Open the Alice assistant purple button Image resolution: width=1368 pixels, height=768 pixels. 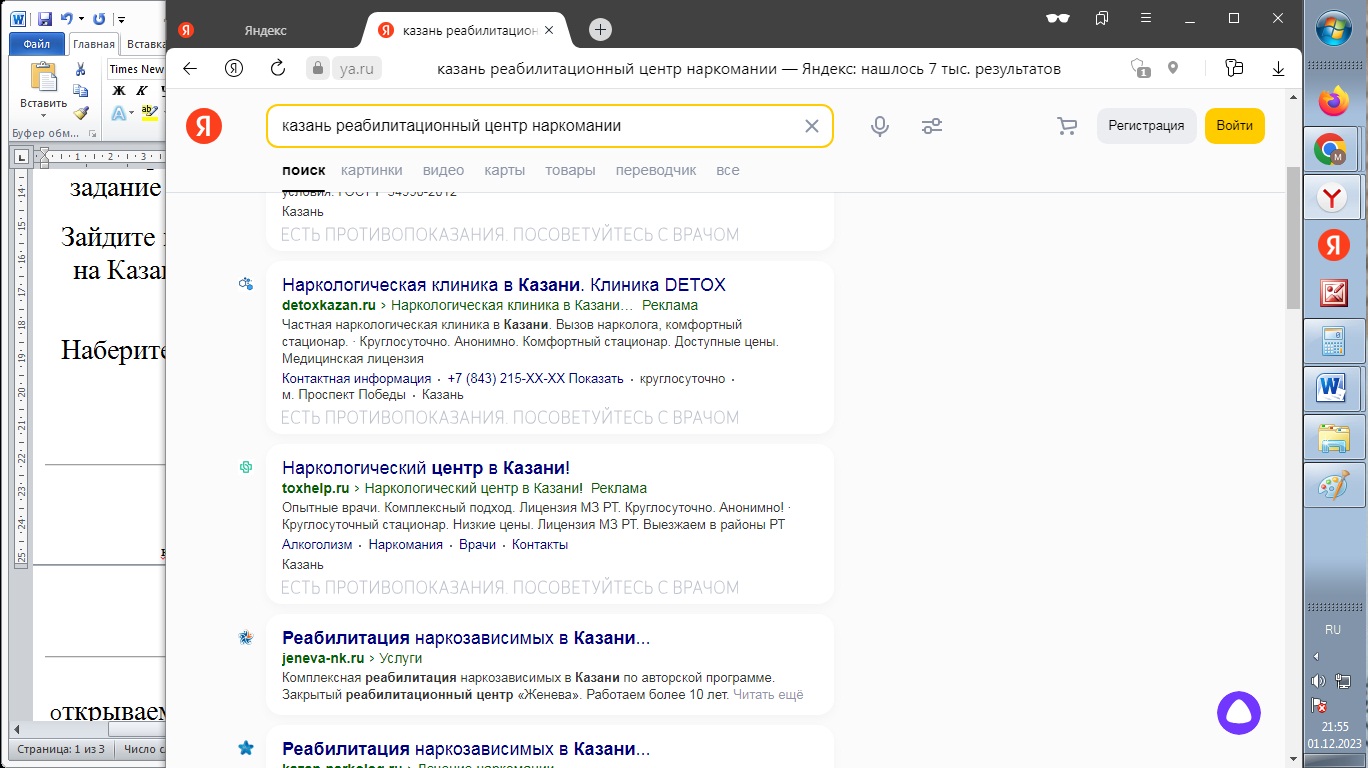point(1239,713)
